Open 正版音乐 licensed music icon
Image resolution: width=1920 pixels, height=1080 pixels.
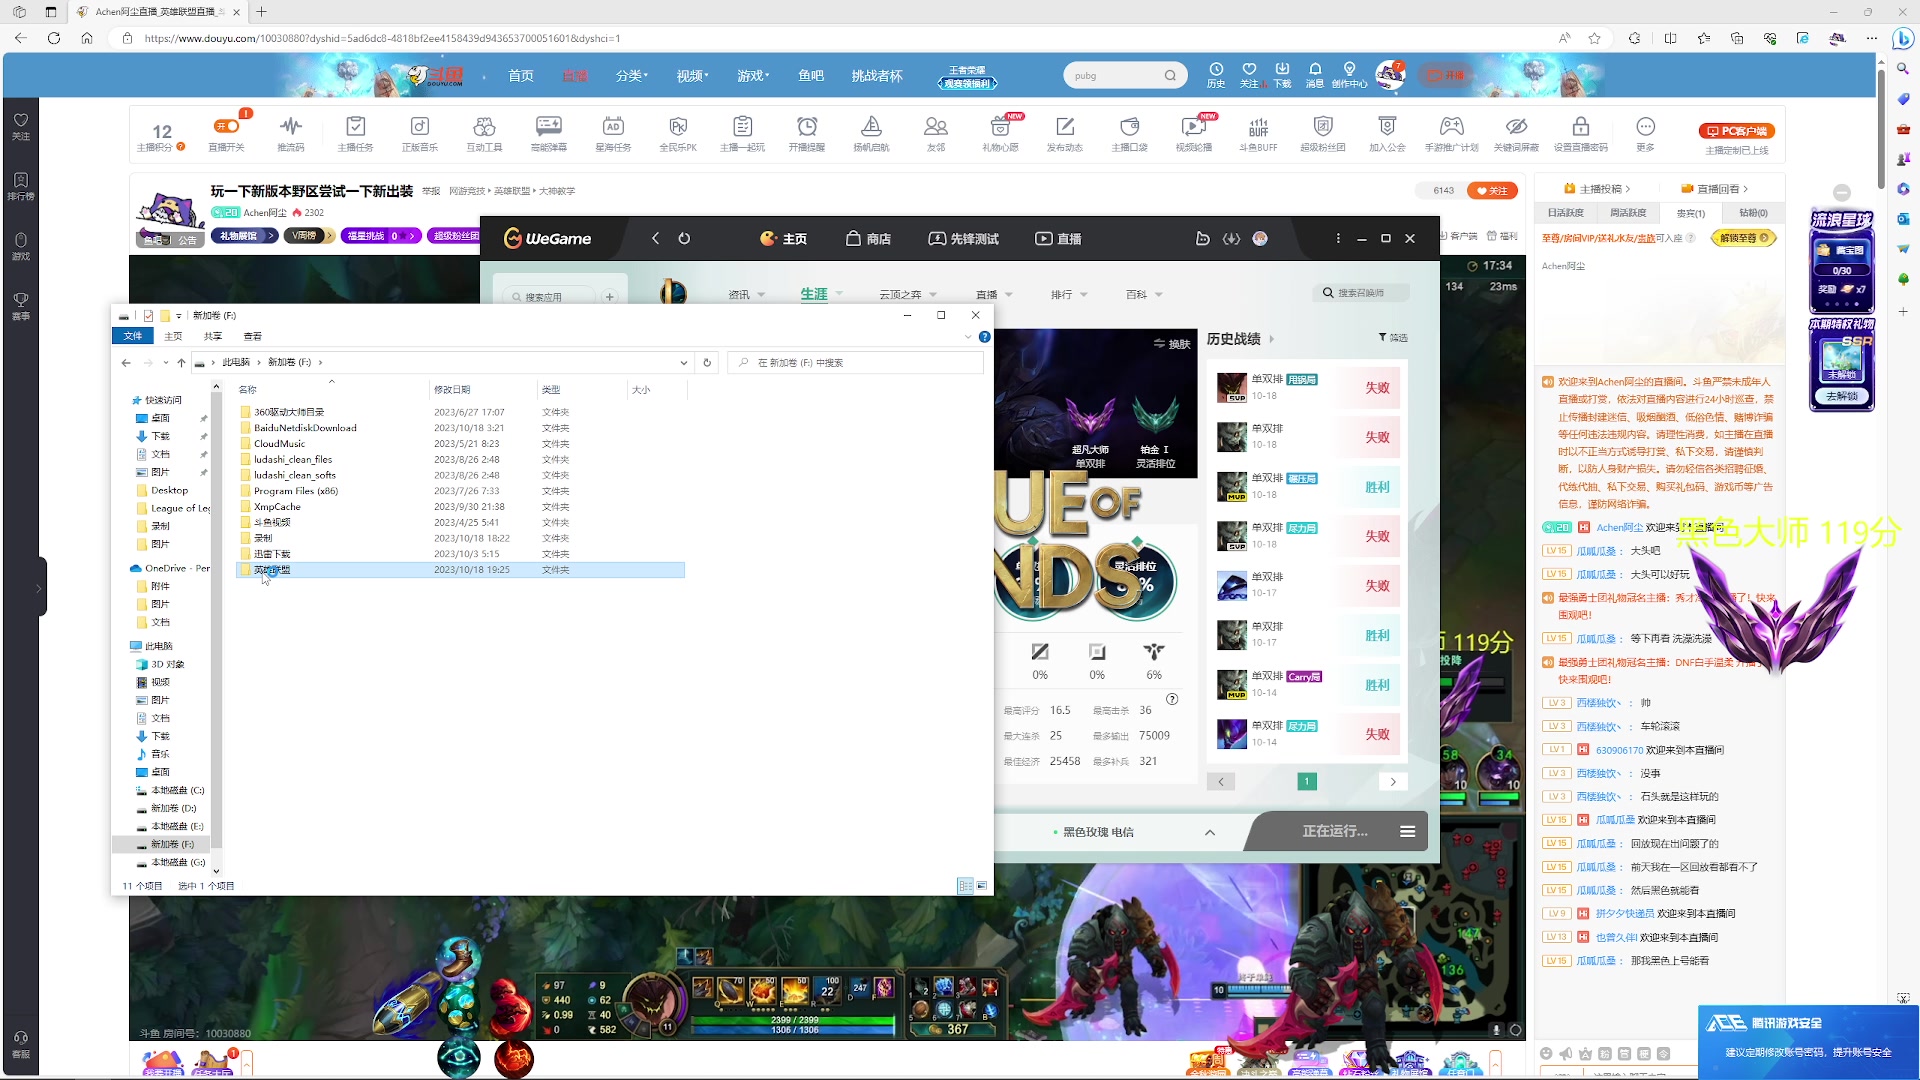tap(420, 126)
